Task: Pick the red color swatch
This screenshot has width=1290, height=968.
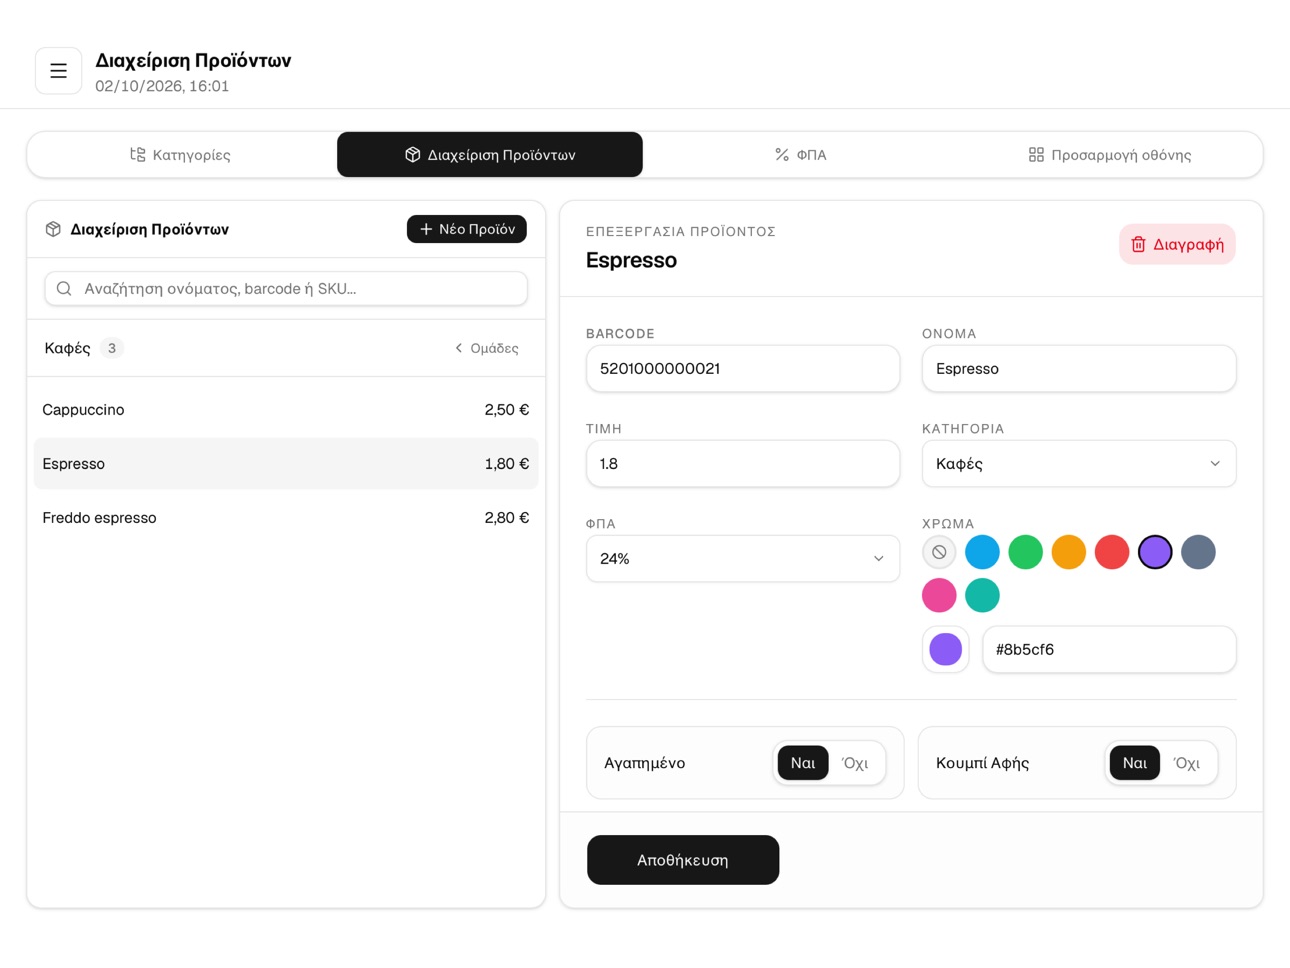Action: (1112, 552)
